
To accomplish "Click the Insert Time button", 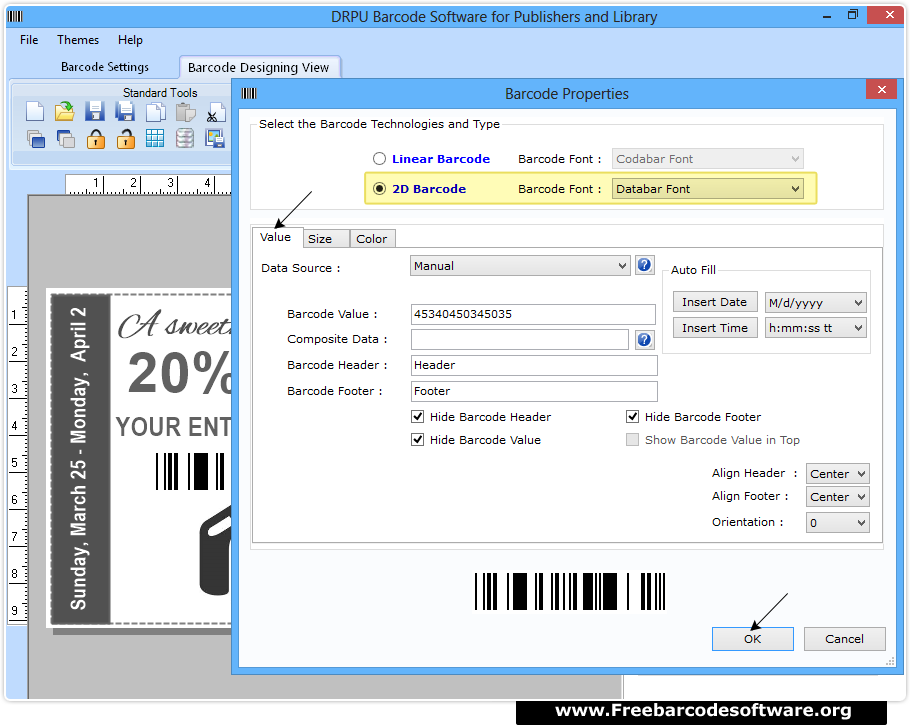I will point(715,328).
